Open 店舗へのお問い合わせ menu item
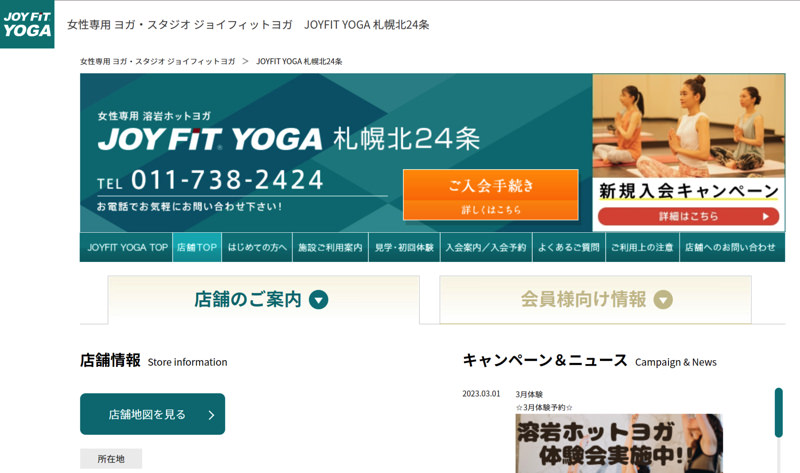 (x=730, y=247)
